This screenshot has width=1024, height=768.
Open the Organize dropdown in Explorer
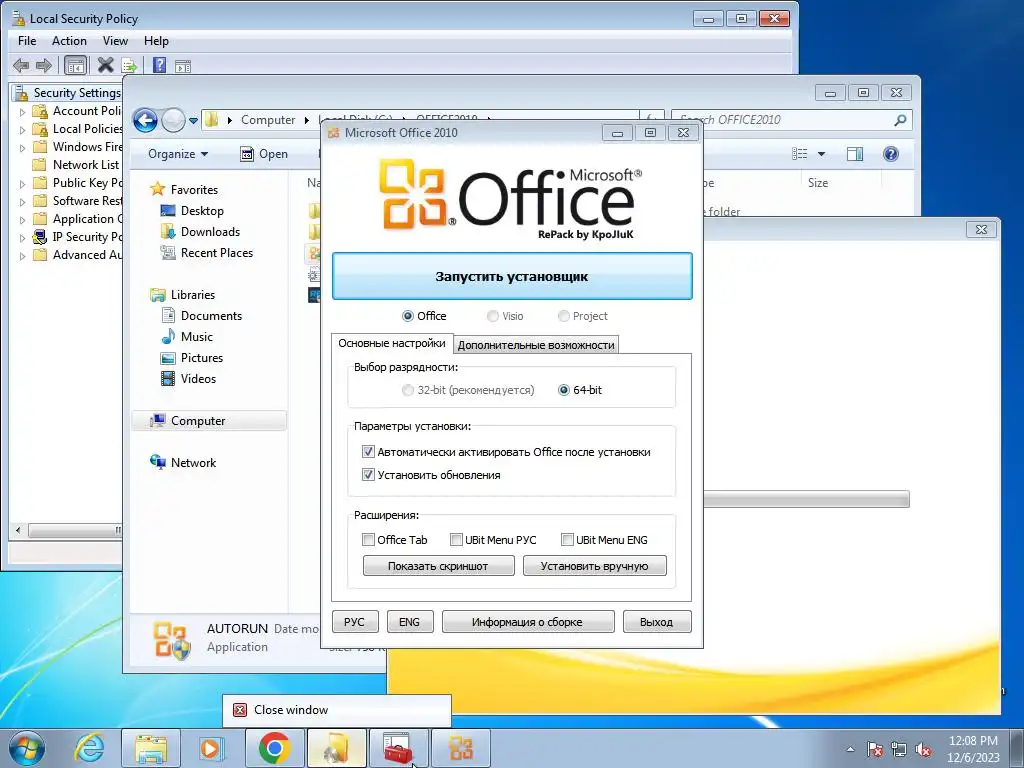[178, 154]
